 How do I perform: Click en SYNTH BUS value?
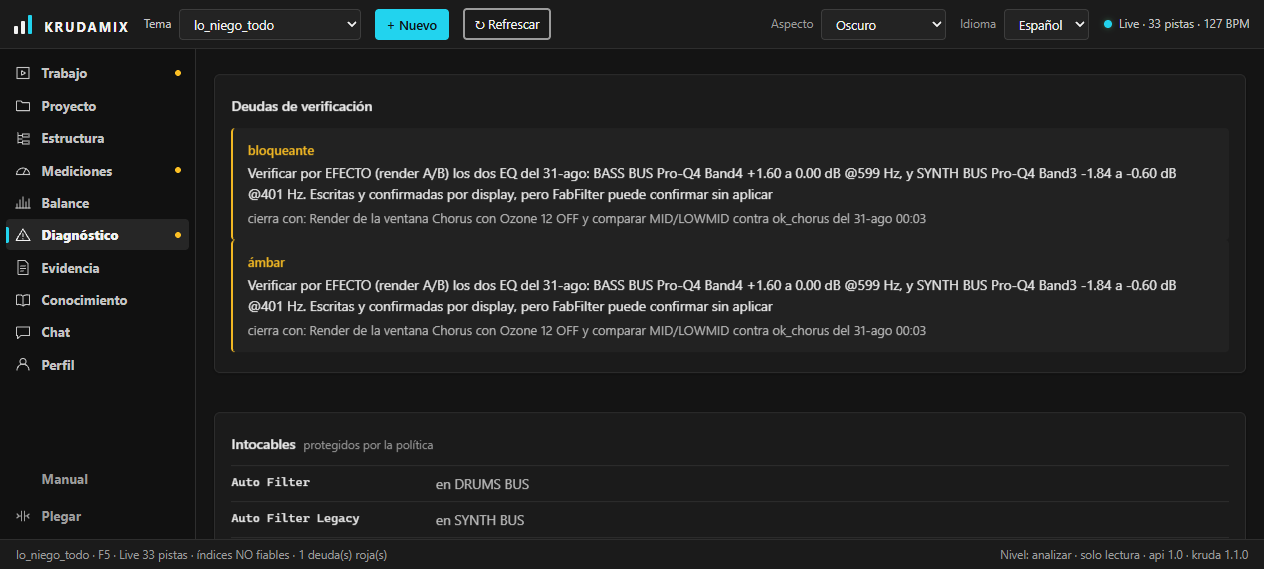tap(480, 520)
